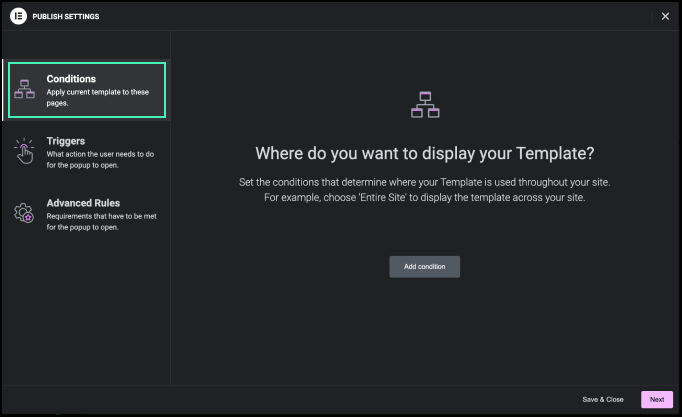682x417 pixels.
Task: Click 'Apply current template to these pages' description
Action: (x=97, y=96)
